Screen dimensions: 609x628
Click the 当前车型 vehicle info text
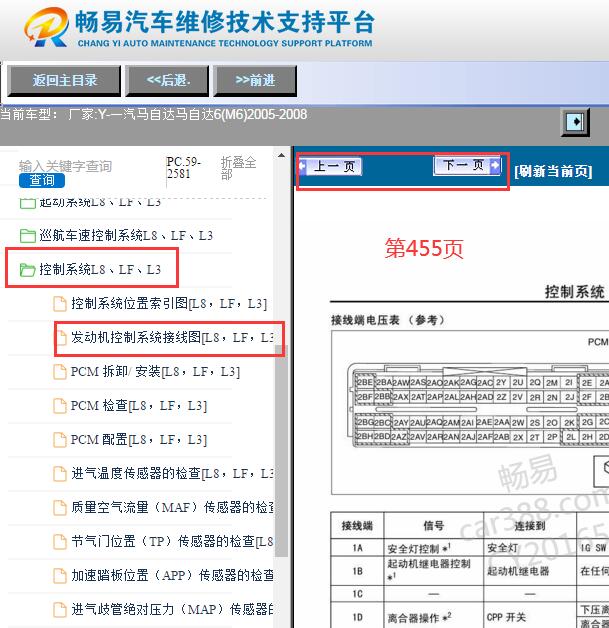point(154,115)
